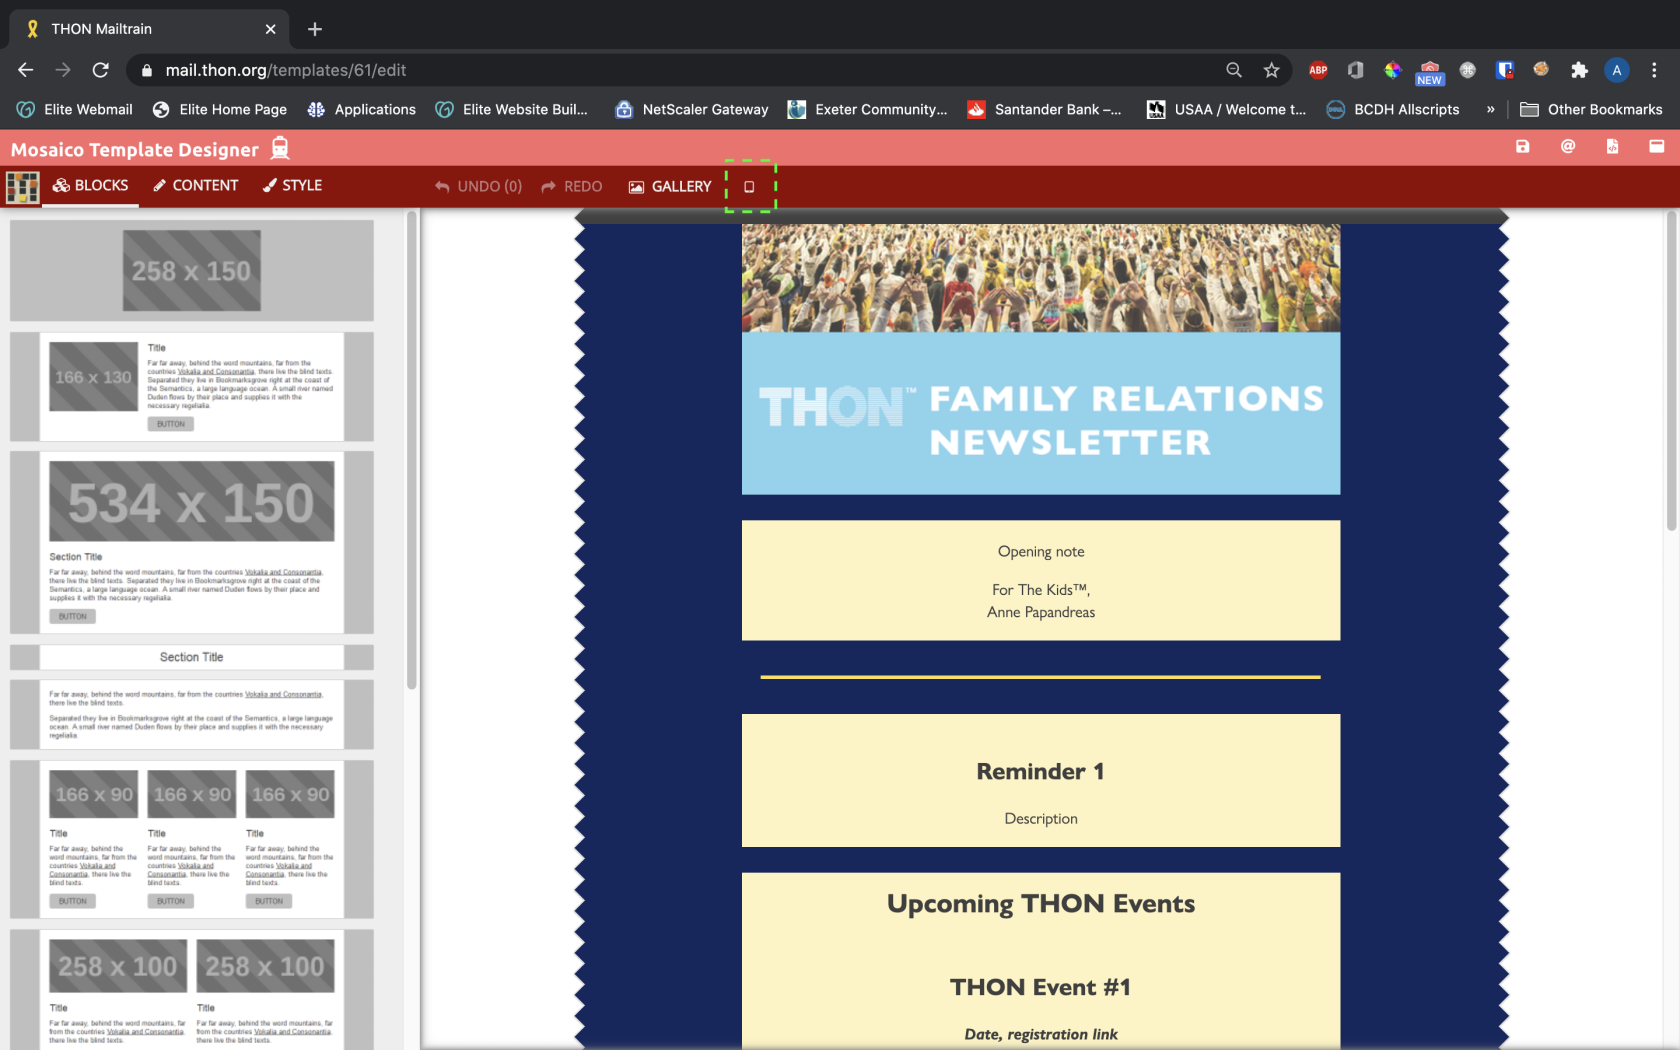Open the HTML code download icon
This screenshot has height=1050, width=1680.
tap(1612, 147)
